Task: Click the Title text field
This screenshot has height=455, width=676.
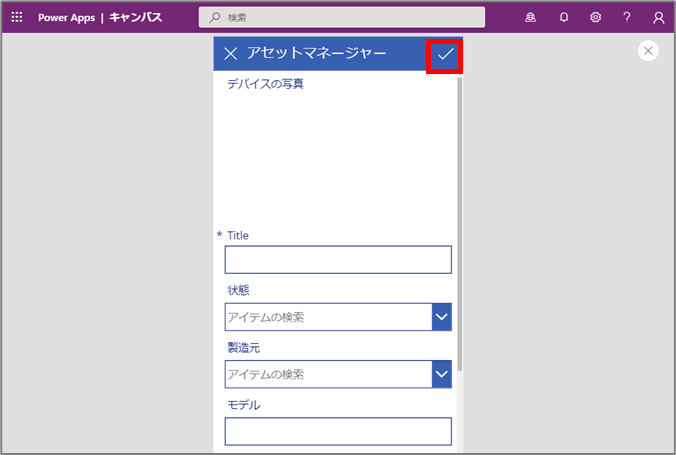Action: click(338, 260)
